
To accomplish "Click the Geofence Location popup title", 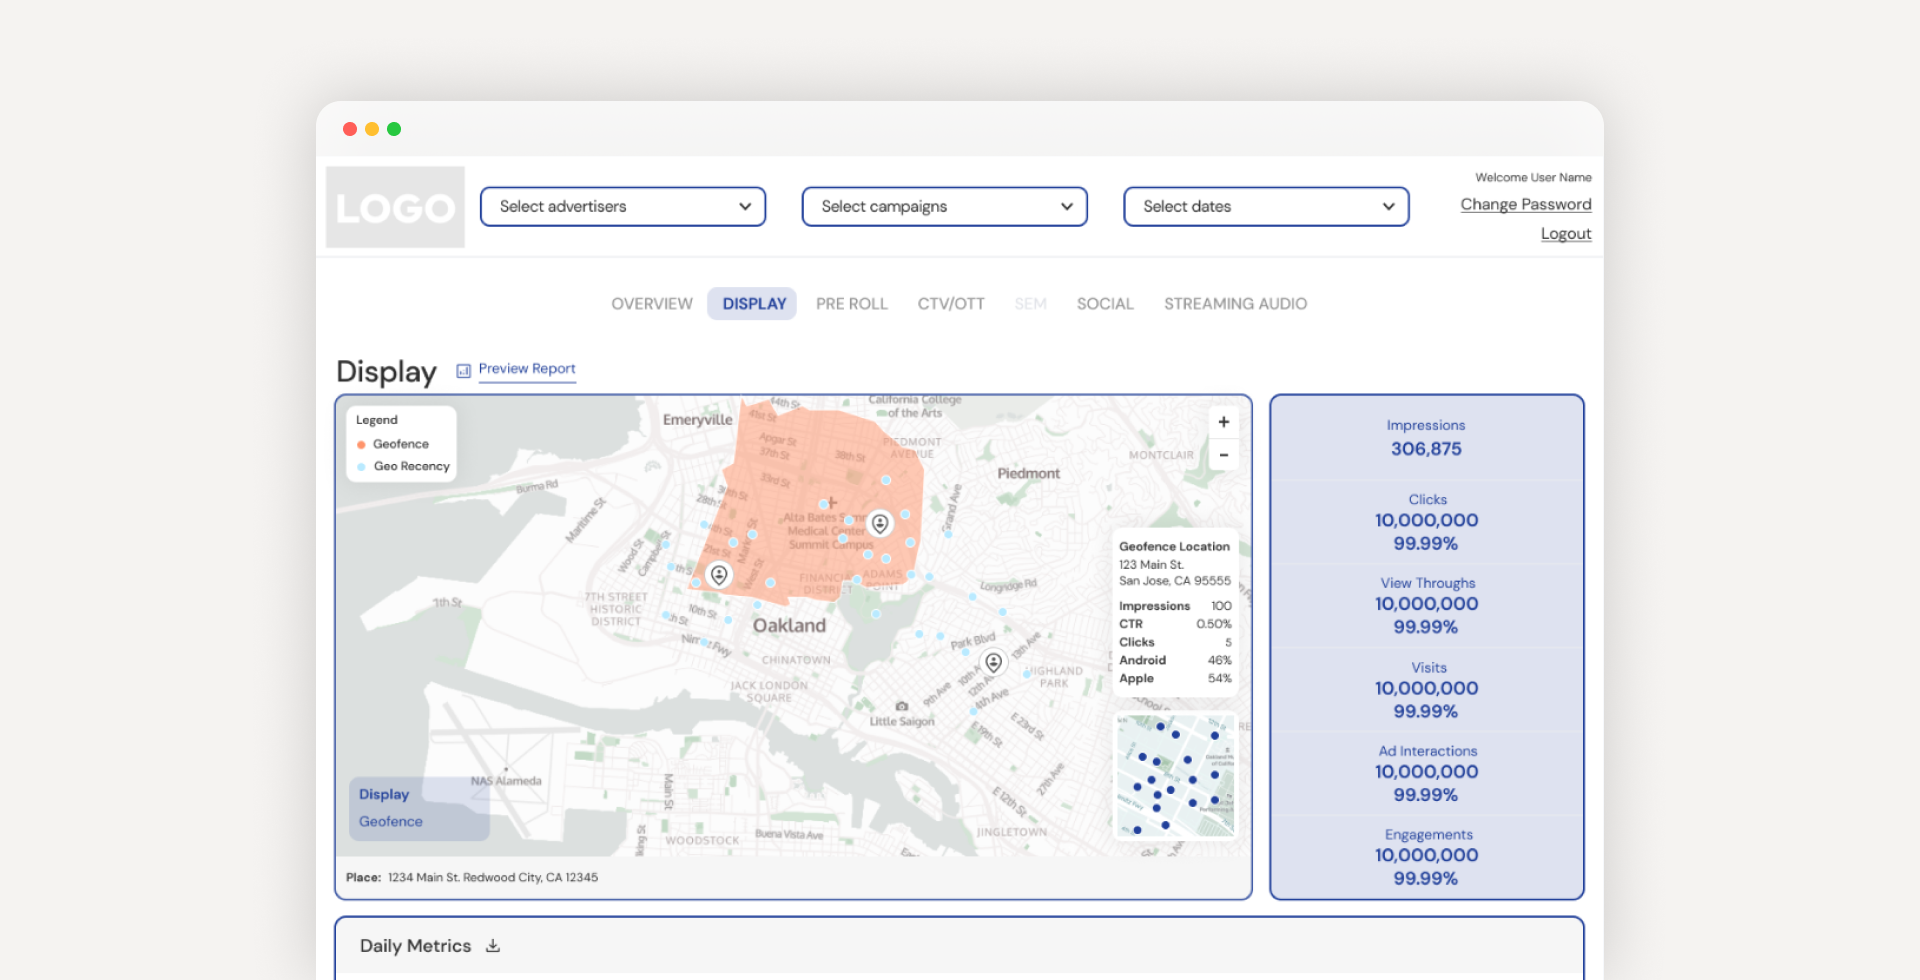I will point(1174,546).
